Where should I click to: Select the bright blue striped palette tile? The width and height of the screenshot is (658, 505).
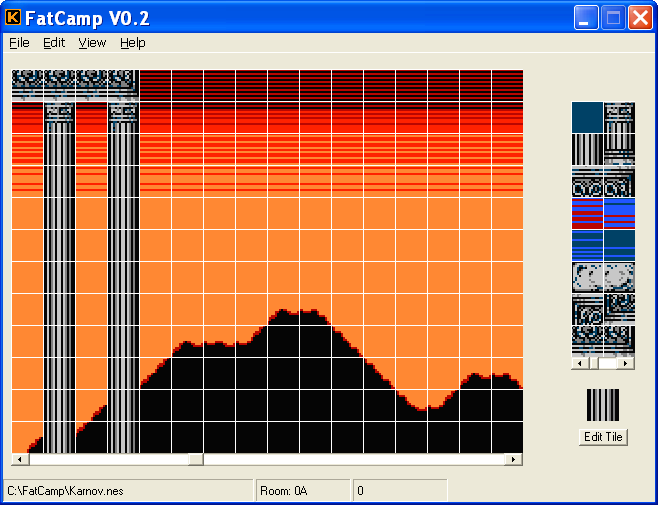[619, 213]
